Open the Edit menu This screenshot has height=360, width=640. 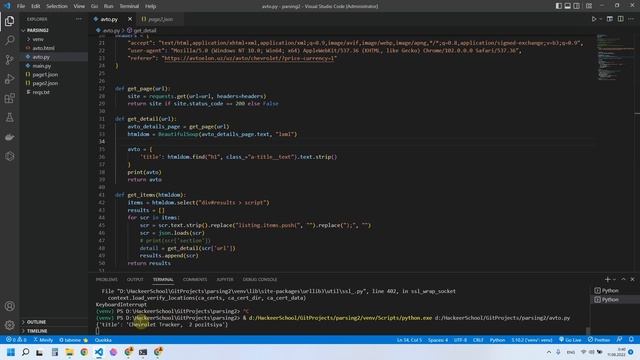click(36, 6)
